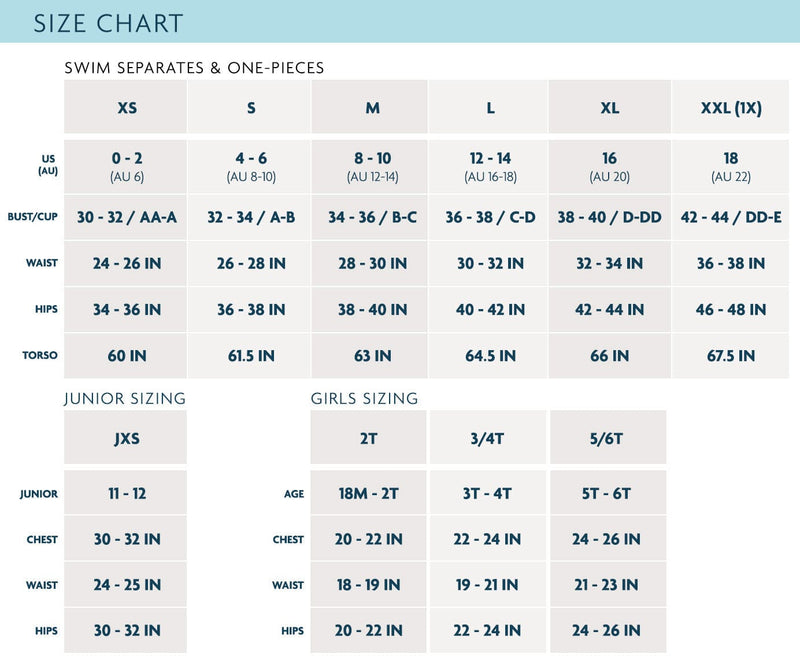Click the Swim Separates & One-Pieces heading

[x=194, y=68]
